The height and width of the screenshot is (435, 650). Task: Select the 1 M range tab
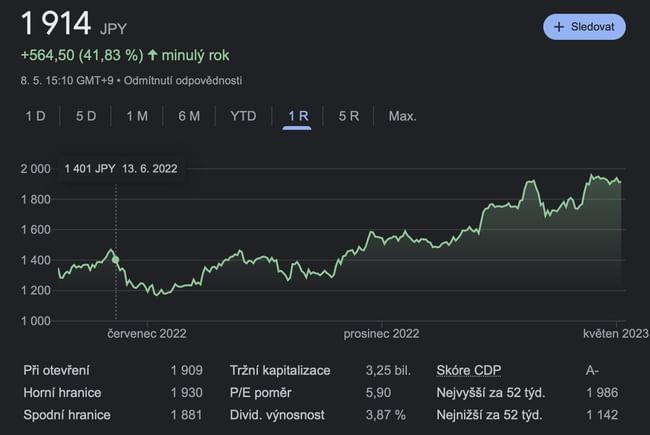tap(137, 116)
